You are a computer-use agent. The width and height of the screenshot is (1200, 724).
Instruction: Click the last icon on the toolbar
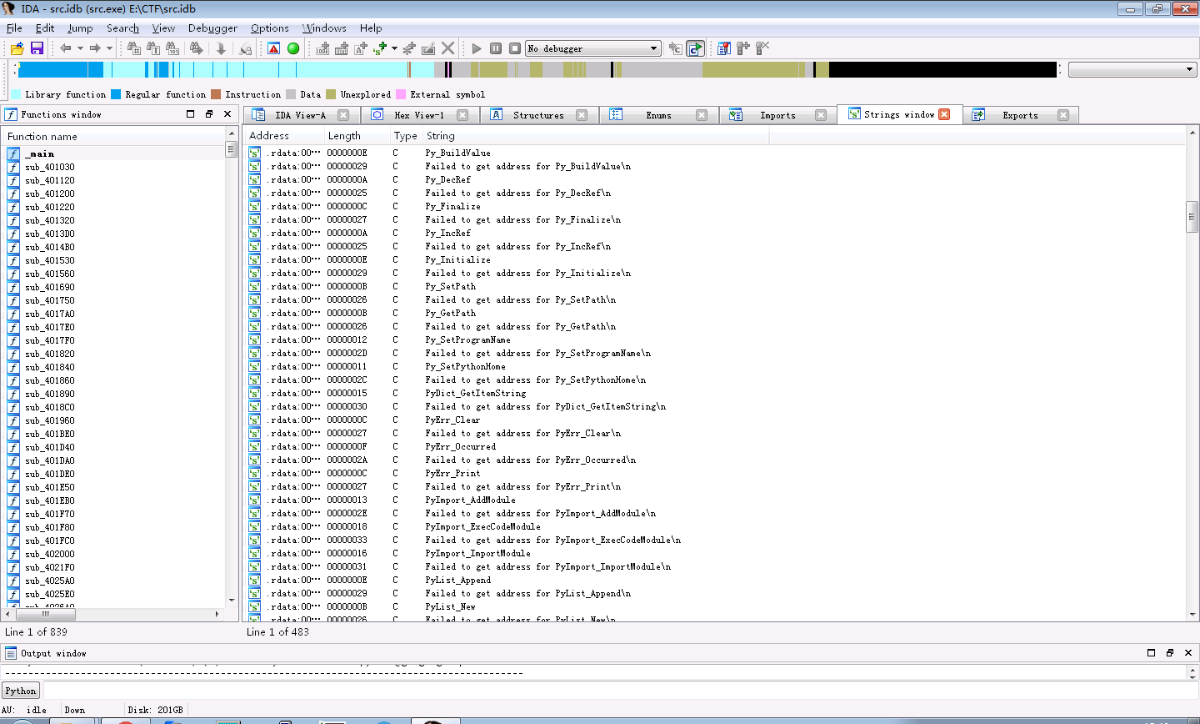(x=763, y=48)
